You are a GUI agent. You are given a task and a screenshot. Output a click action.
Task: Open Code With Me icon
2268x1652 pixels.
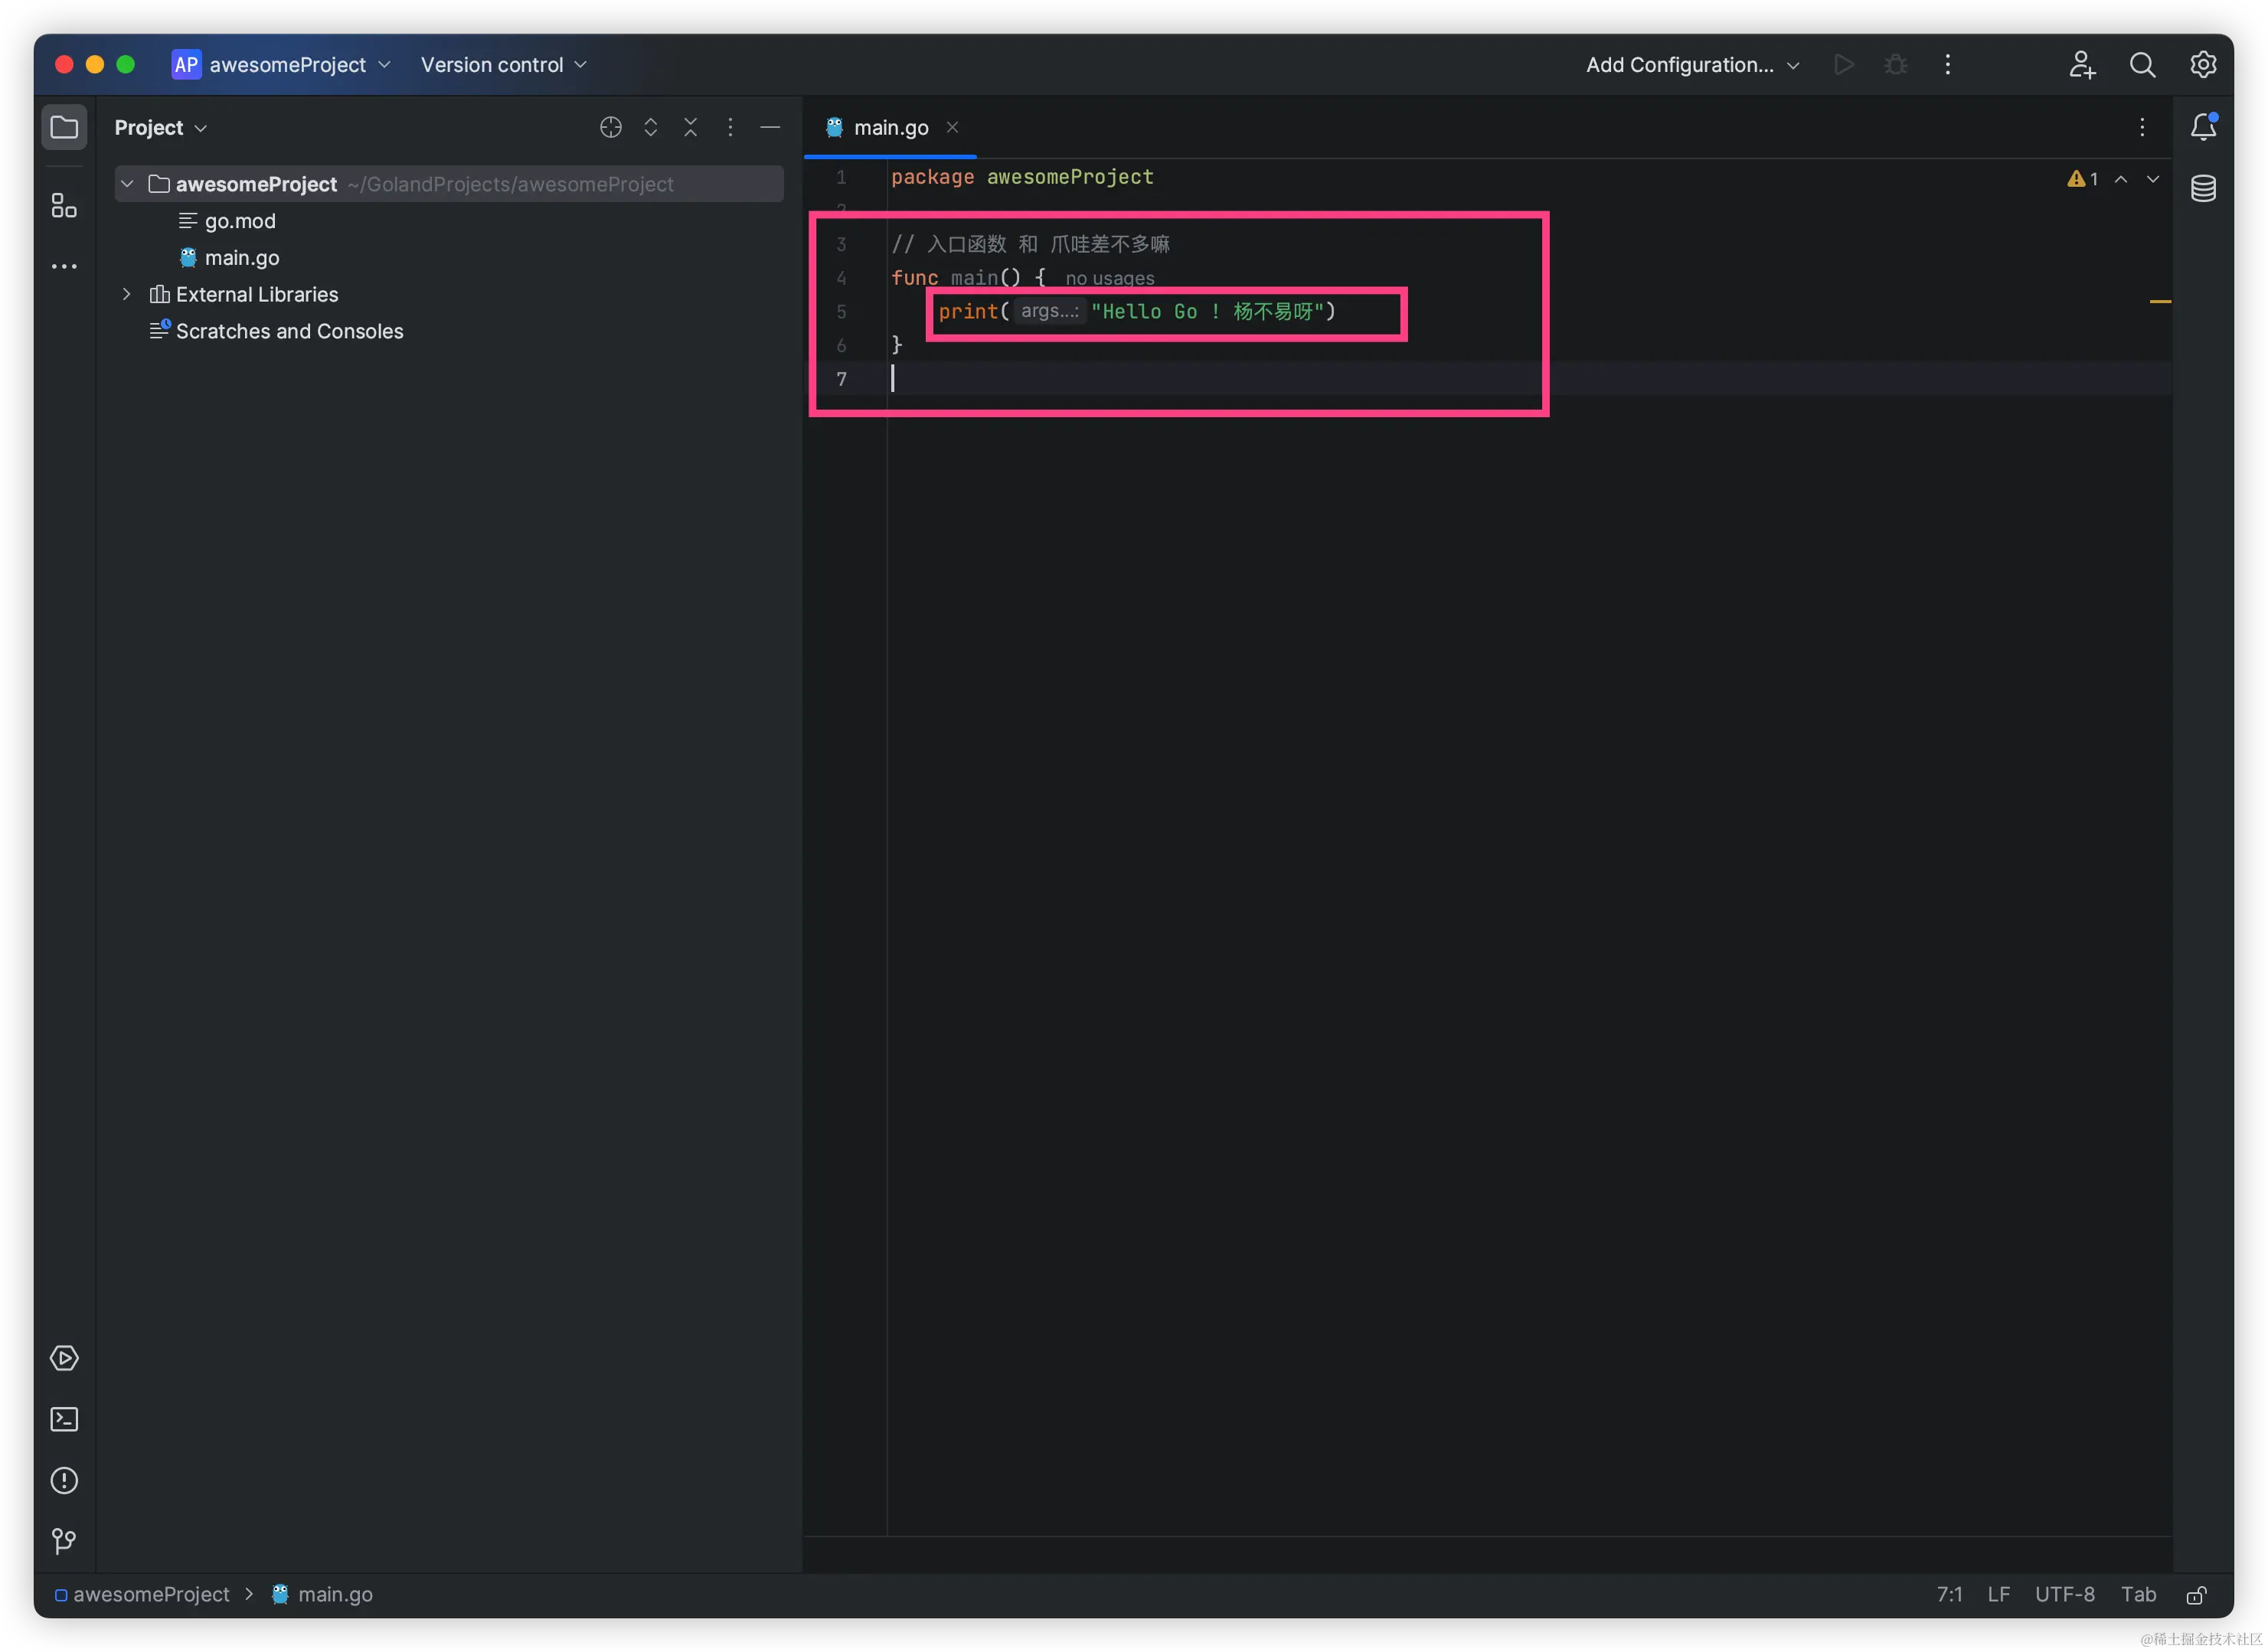click(x=2082, y=65)
